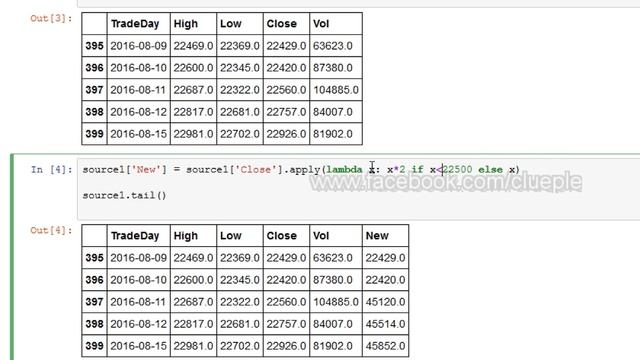Click High value 22817.0 in Out[4] table

click(x=193, y=324)
